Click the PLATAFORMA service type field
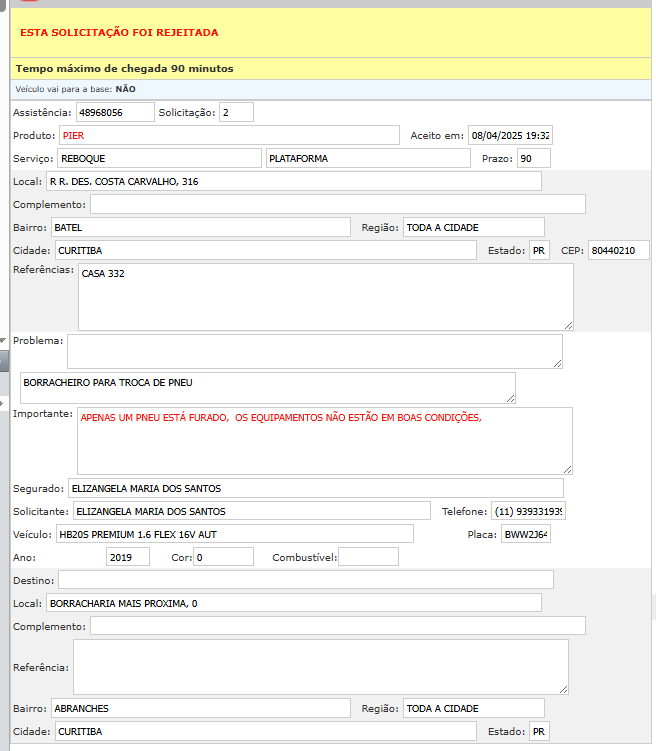The width and height of the screenshot is (656, 751). 367,158
